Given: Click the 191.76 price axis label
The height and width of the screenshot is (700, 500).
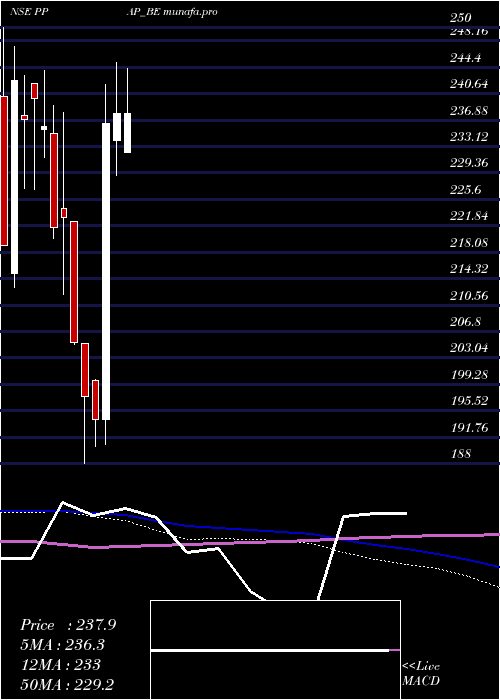Looking at the screenshot, I should (x=469, y=428).
